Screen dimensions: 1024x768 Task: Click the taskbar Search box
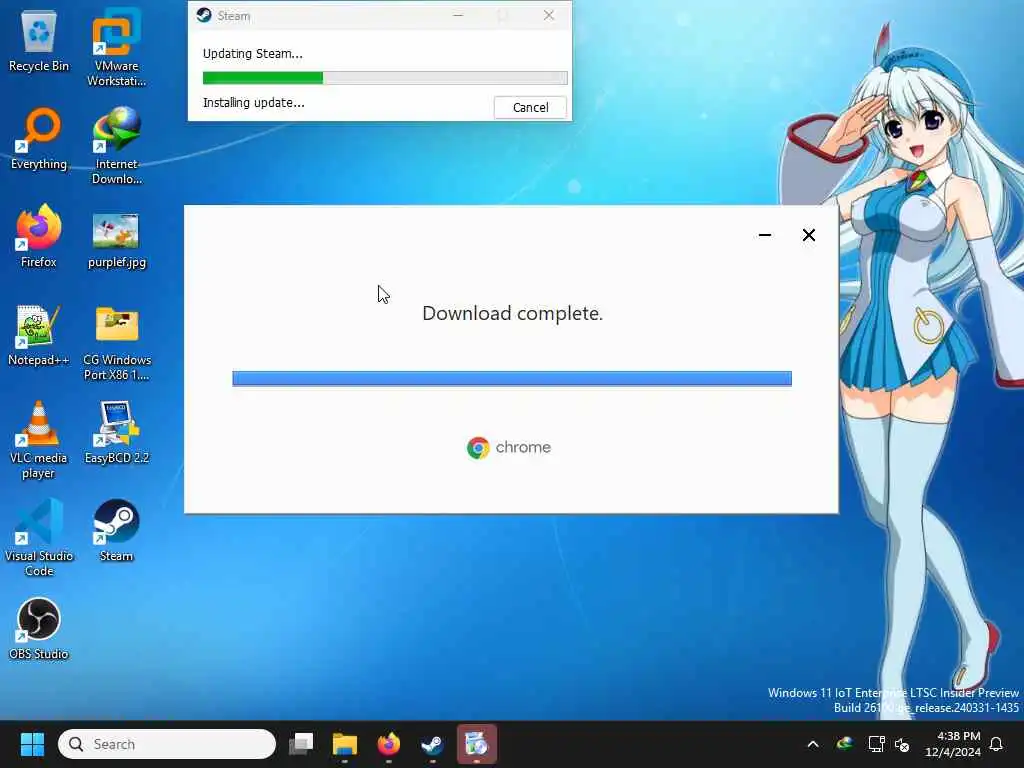[x=167, y=744]
